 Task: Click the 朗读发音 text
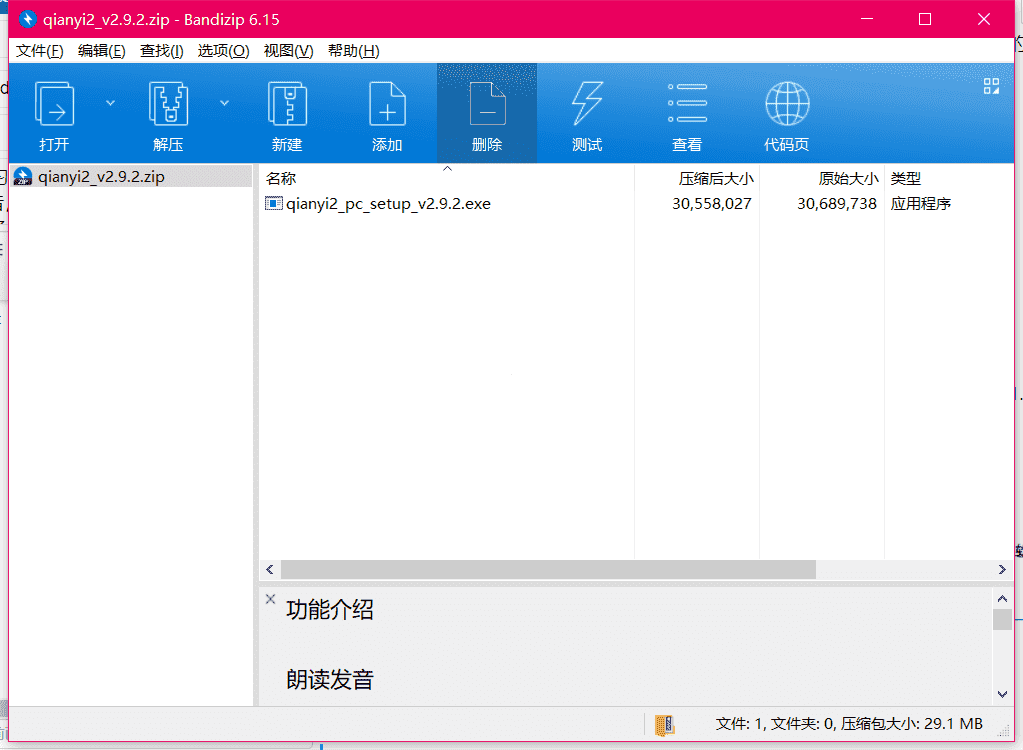point(329,680)
